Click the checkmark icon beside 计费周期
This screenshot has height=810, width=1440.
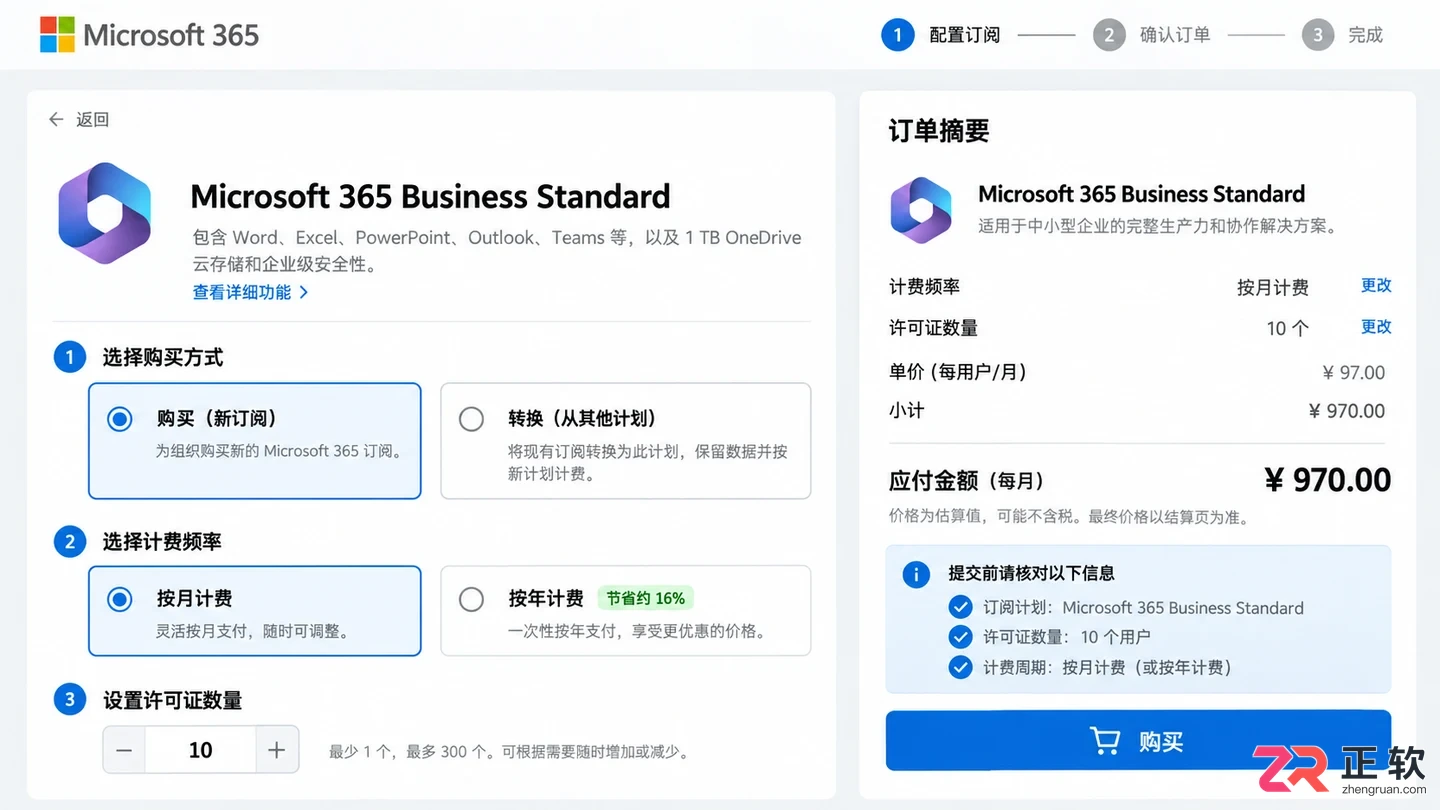pos(960,667)
